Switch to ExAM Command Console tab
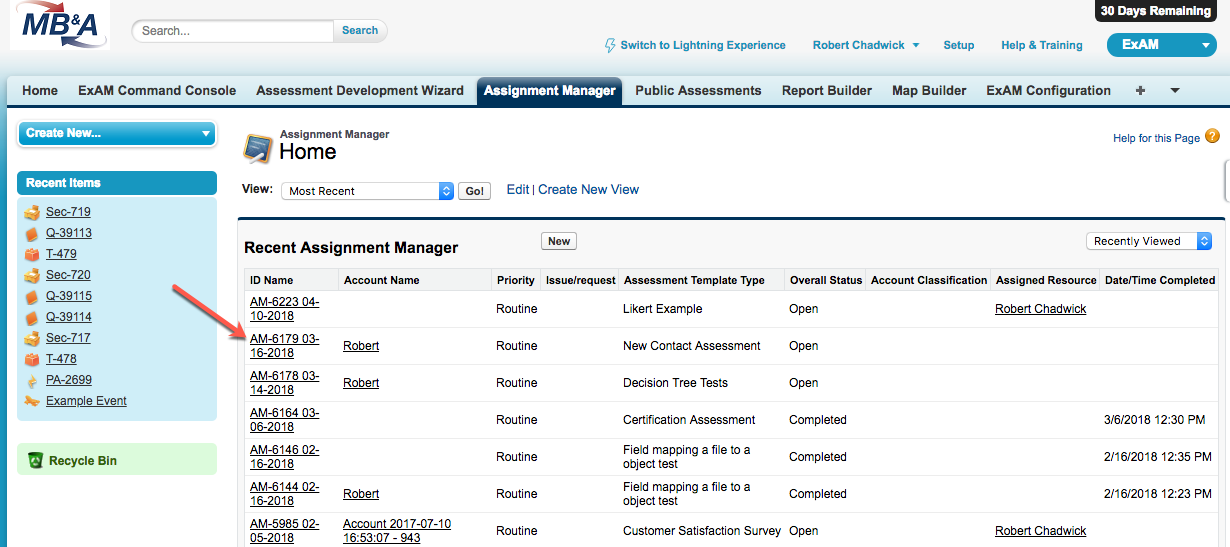1230x547 pixels. [157, 90]
